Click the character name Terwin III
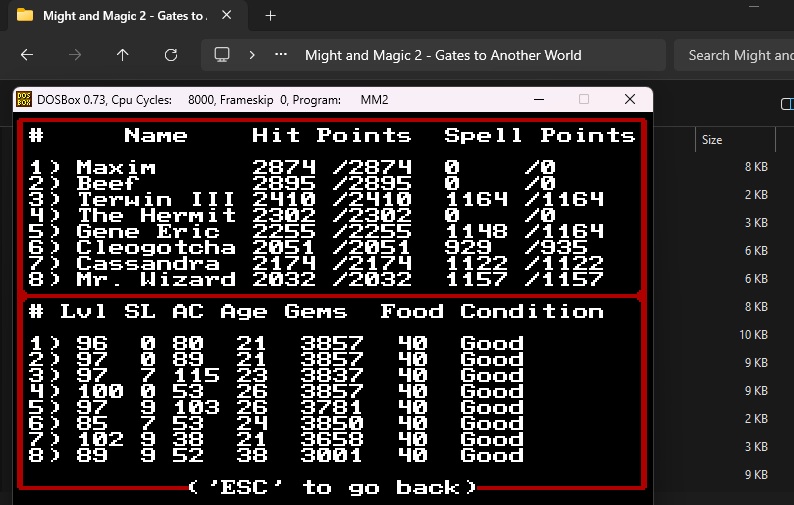Viewport: 794px width, 505px height. pos(156,199)
